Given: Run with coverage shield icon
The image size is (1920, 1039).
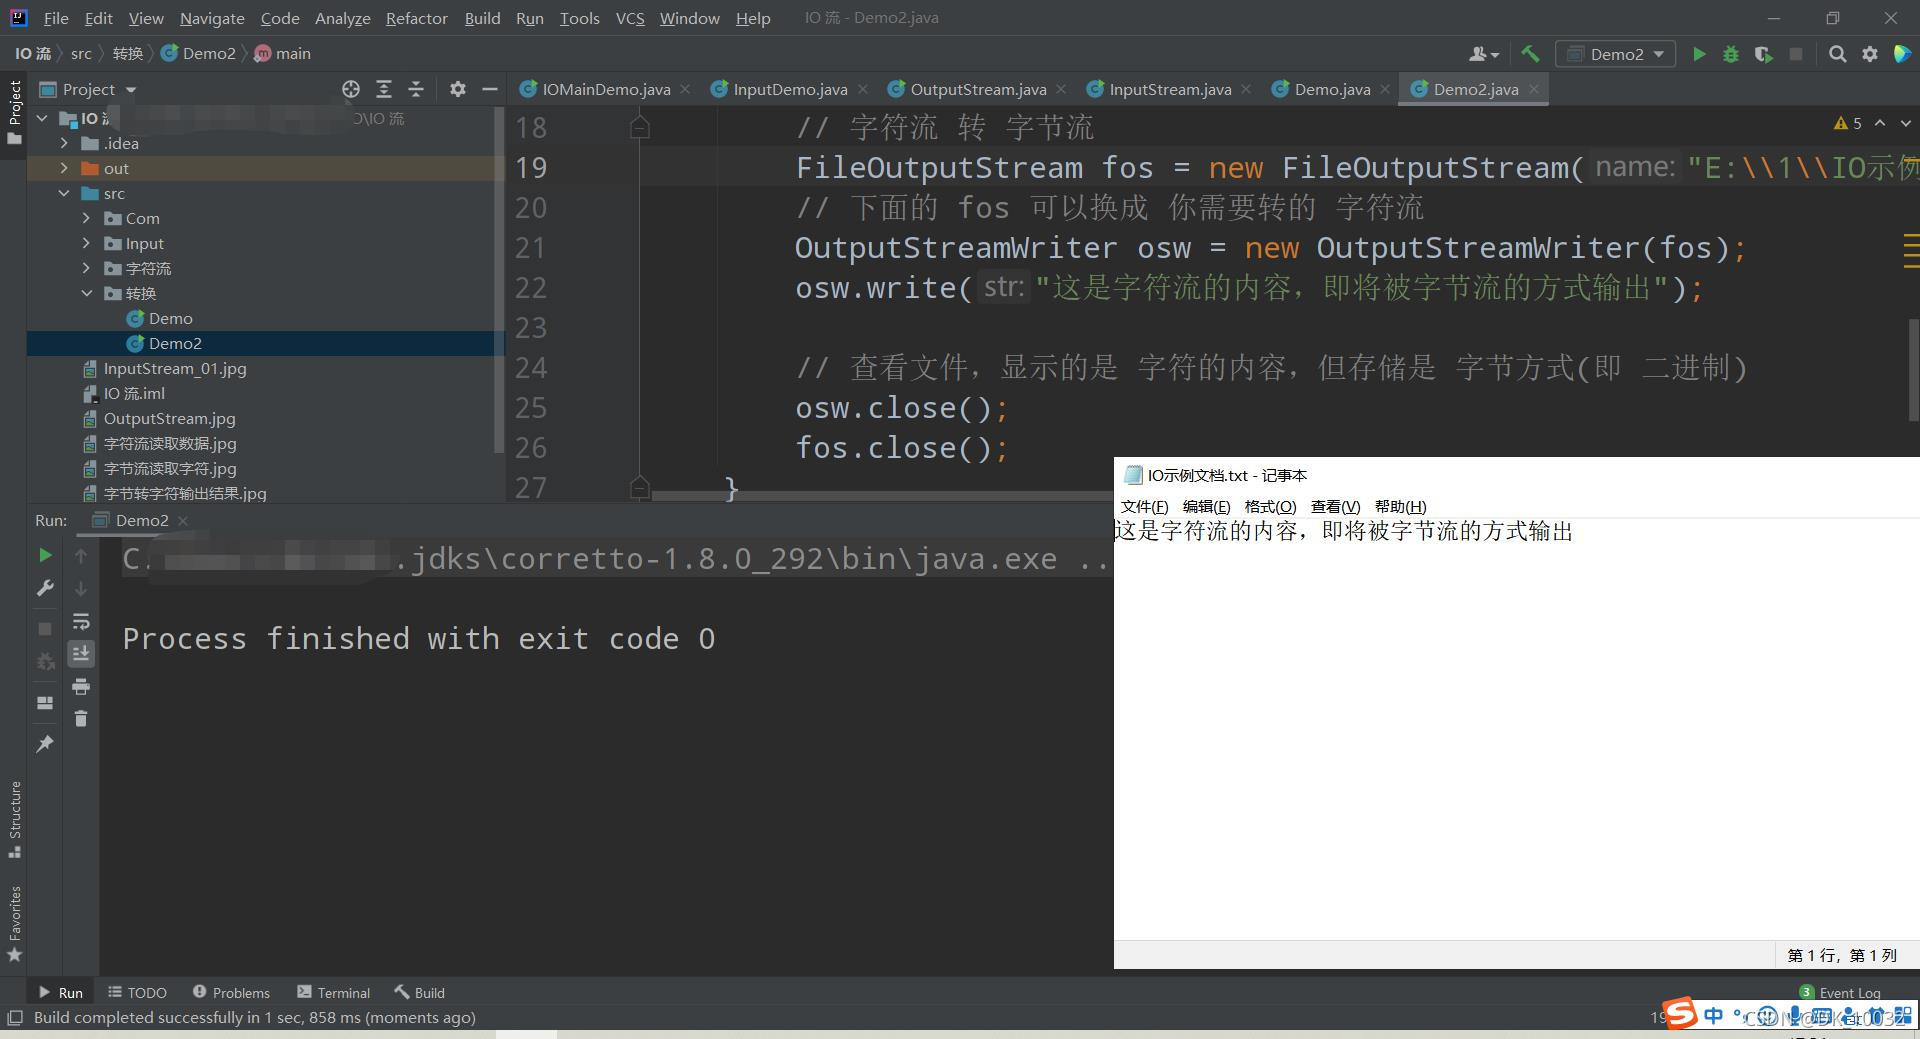Looking at the screenshot, I should pos(1763,54).
